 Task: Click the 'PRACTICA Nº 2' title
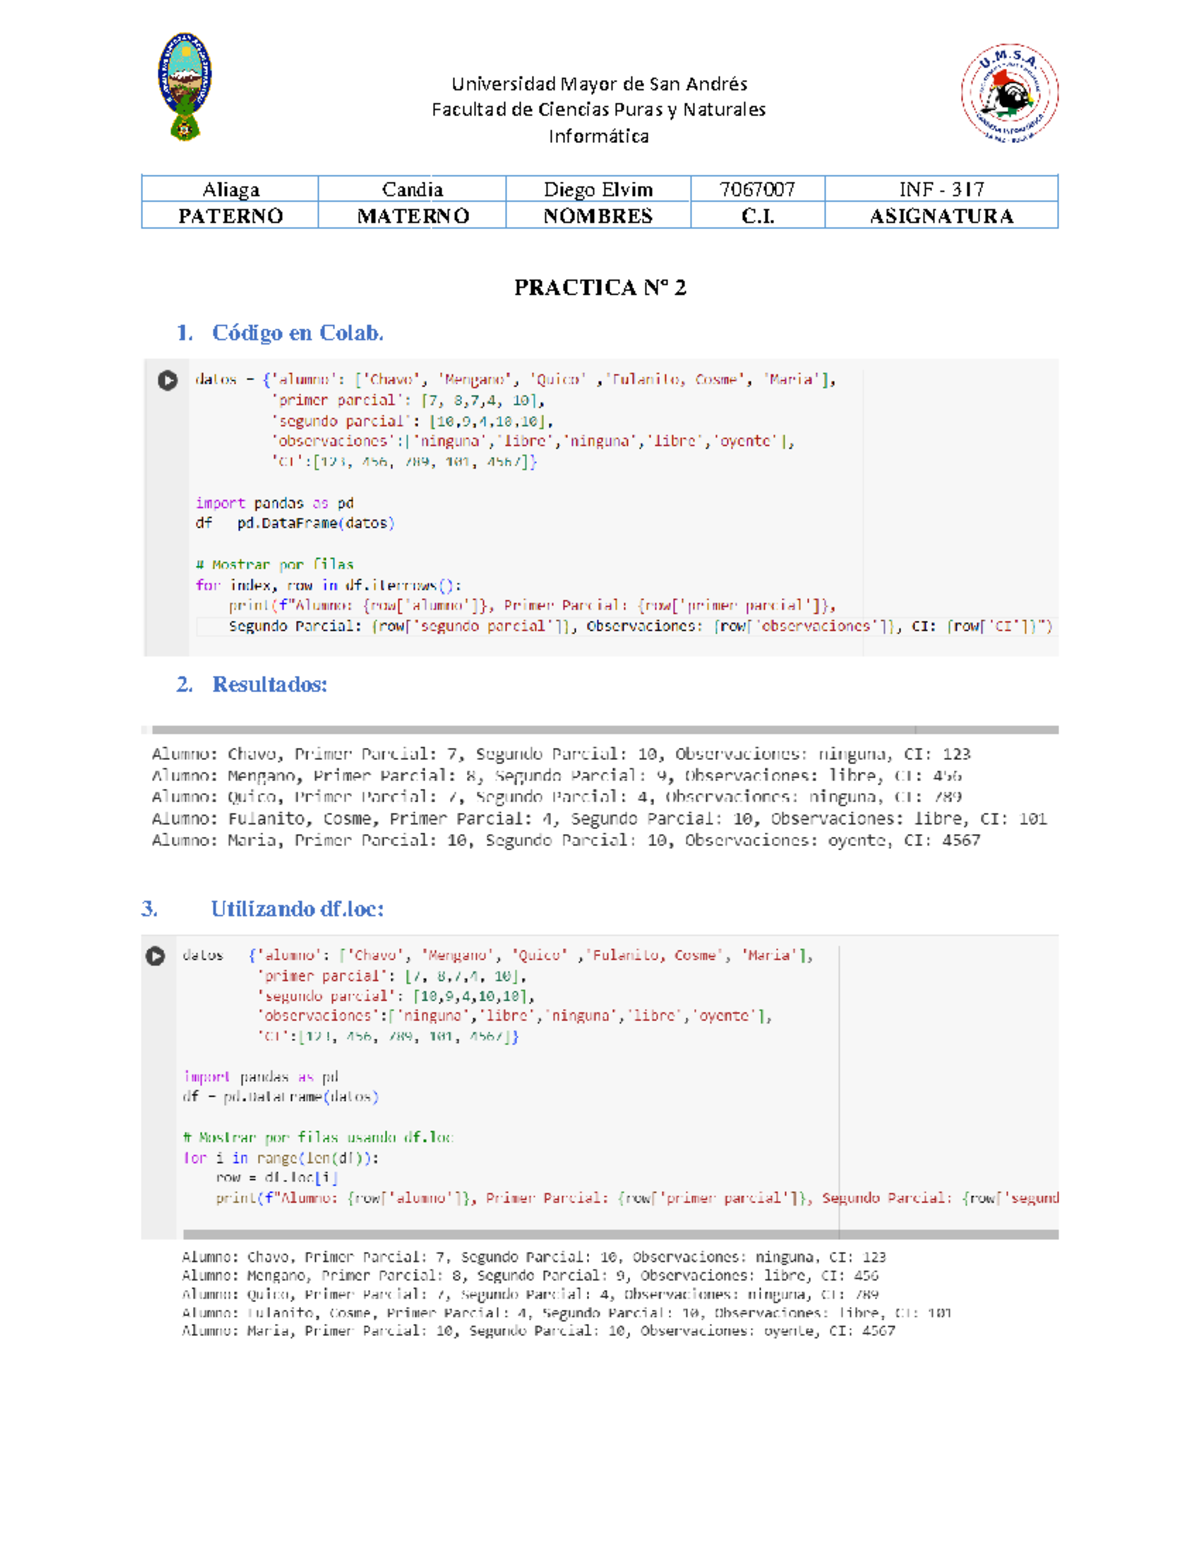coord(600,288)
